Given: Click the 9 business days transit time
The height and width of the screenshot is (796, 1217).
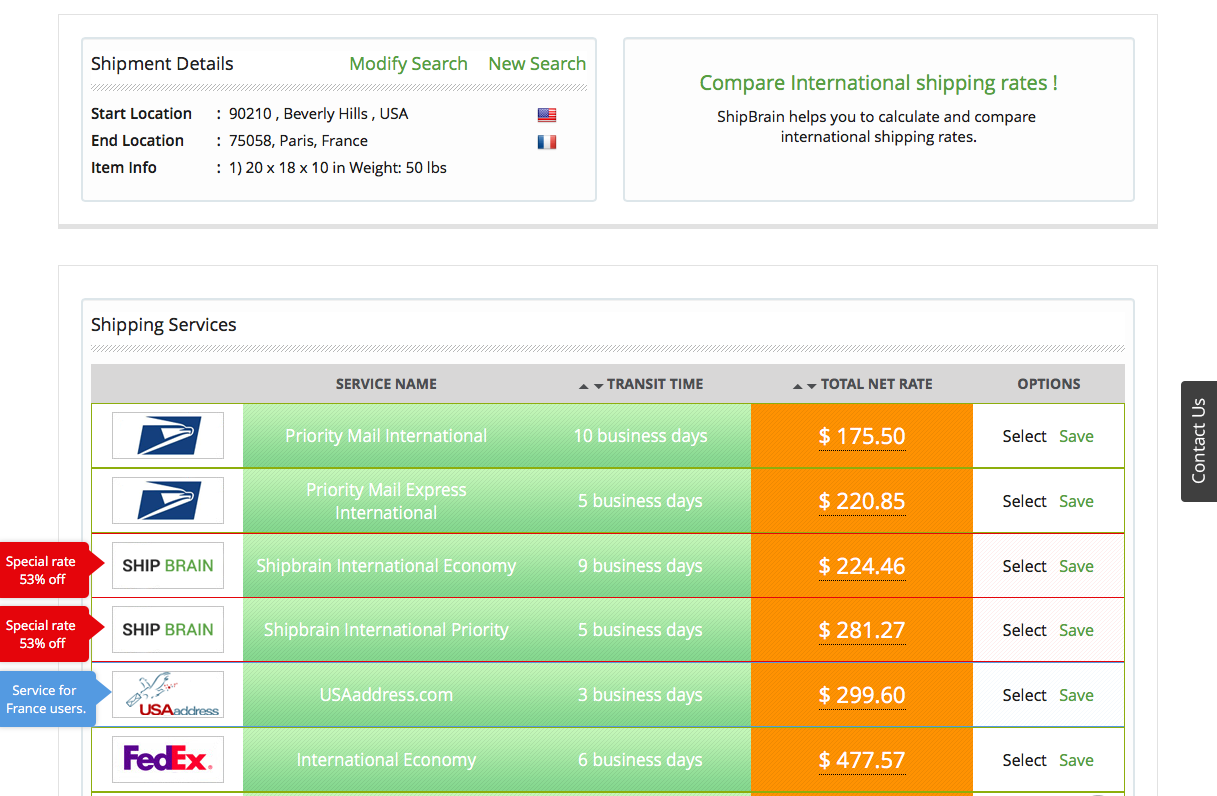Looking at the screenshot, I should [x=640, y=566].
